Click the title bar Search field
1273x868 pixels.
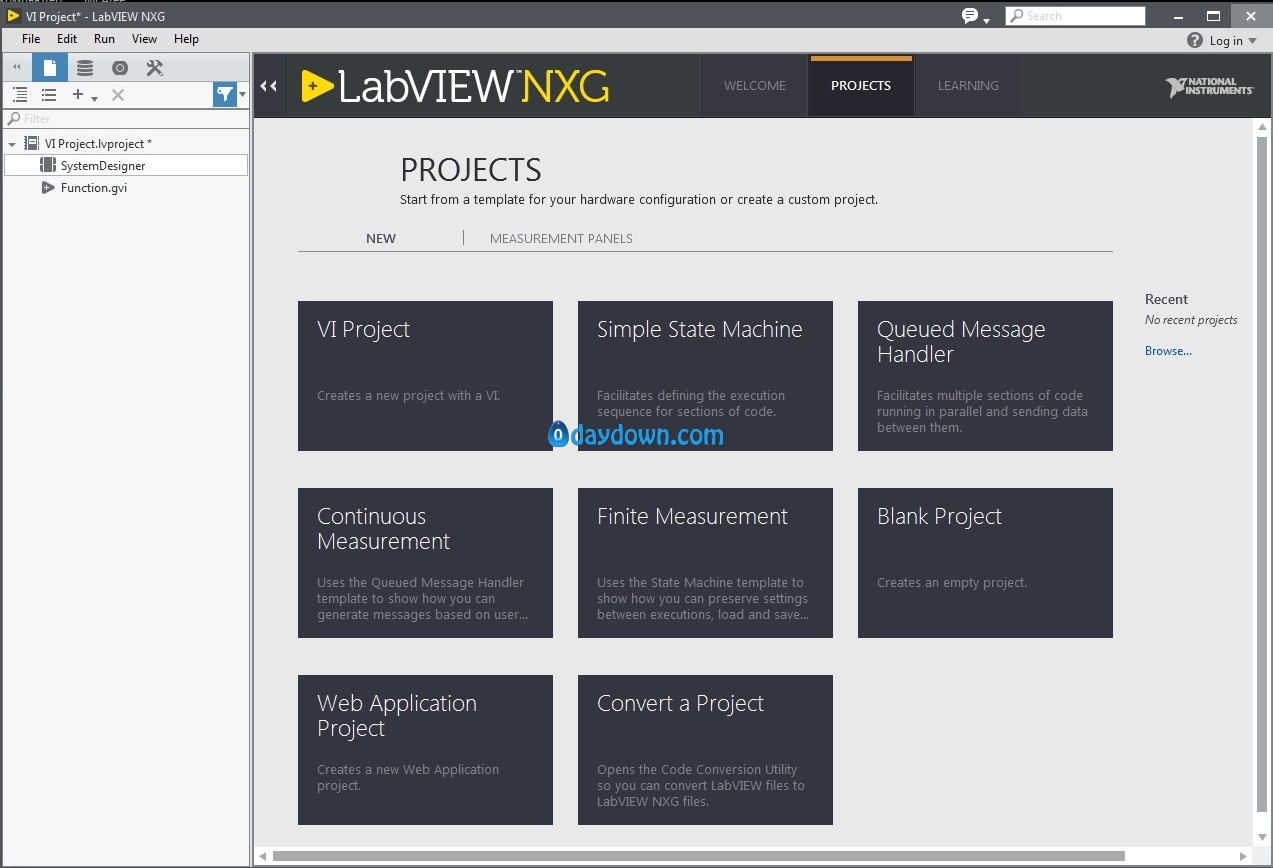[x=1075, y=16]
